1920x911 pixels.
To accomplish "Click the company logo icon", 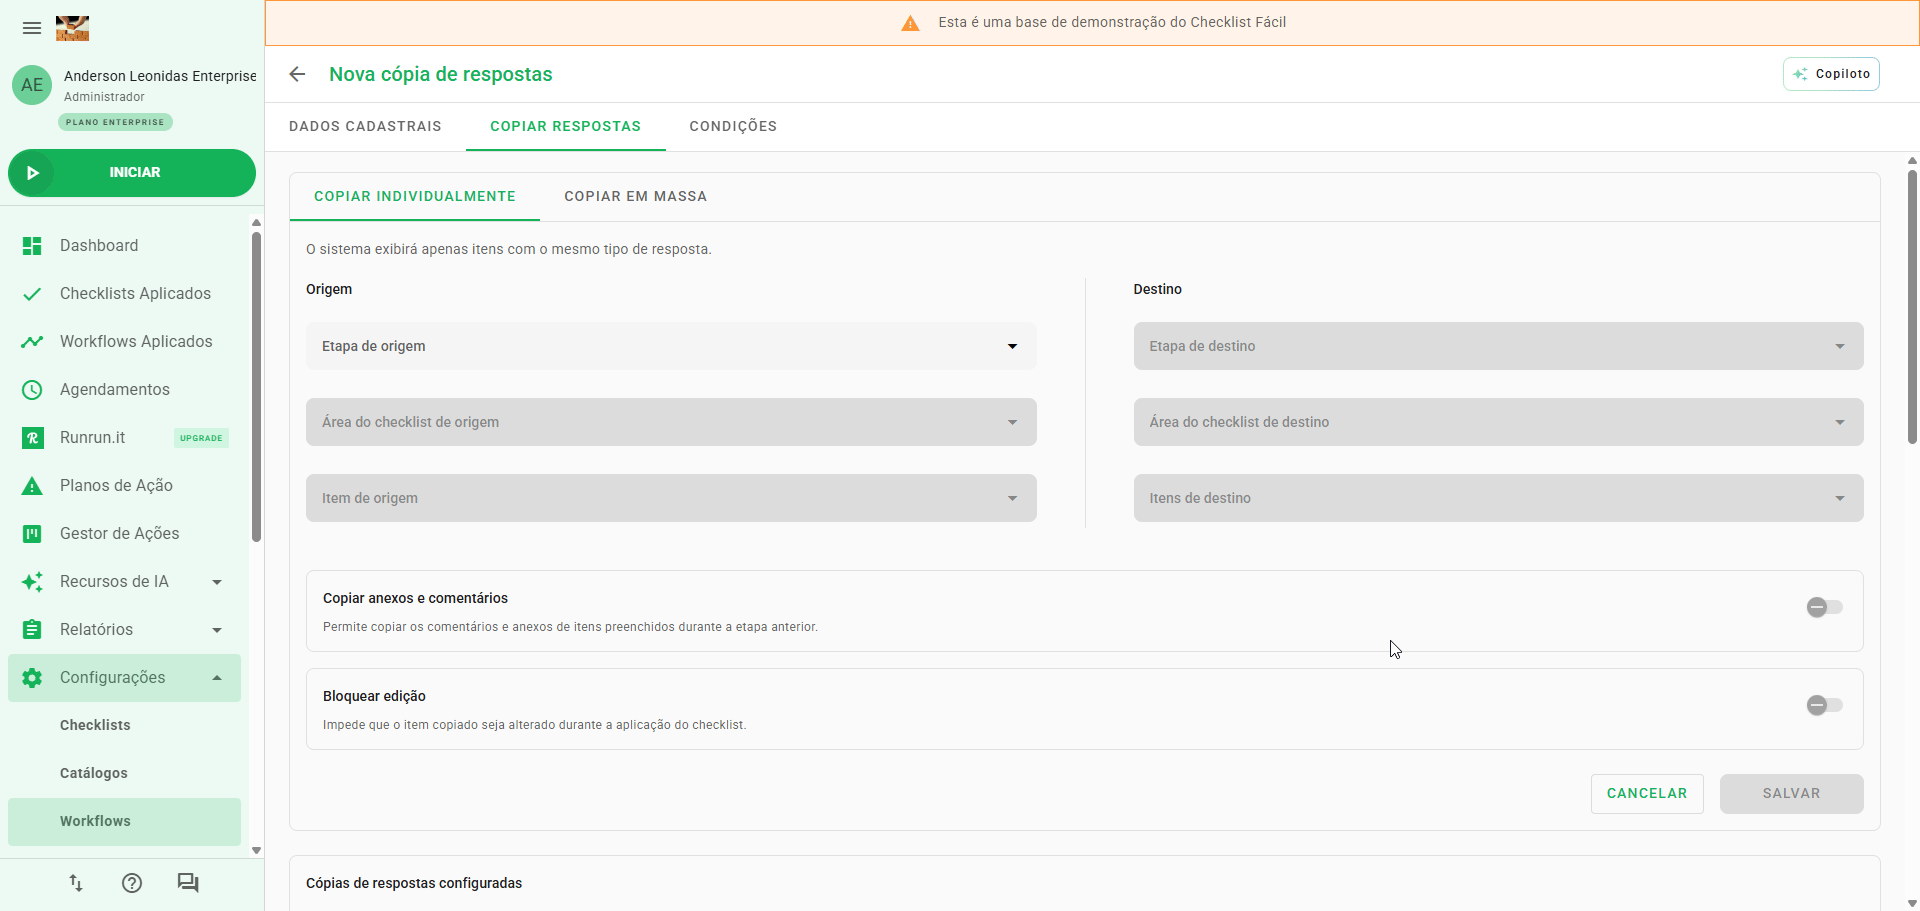I will pyautogui.click(x=72, y=28).
